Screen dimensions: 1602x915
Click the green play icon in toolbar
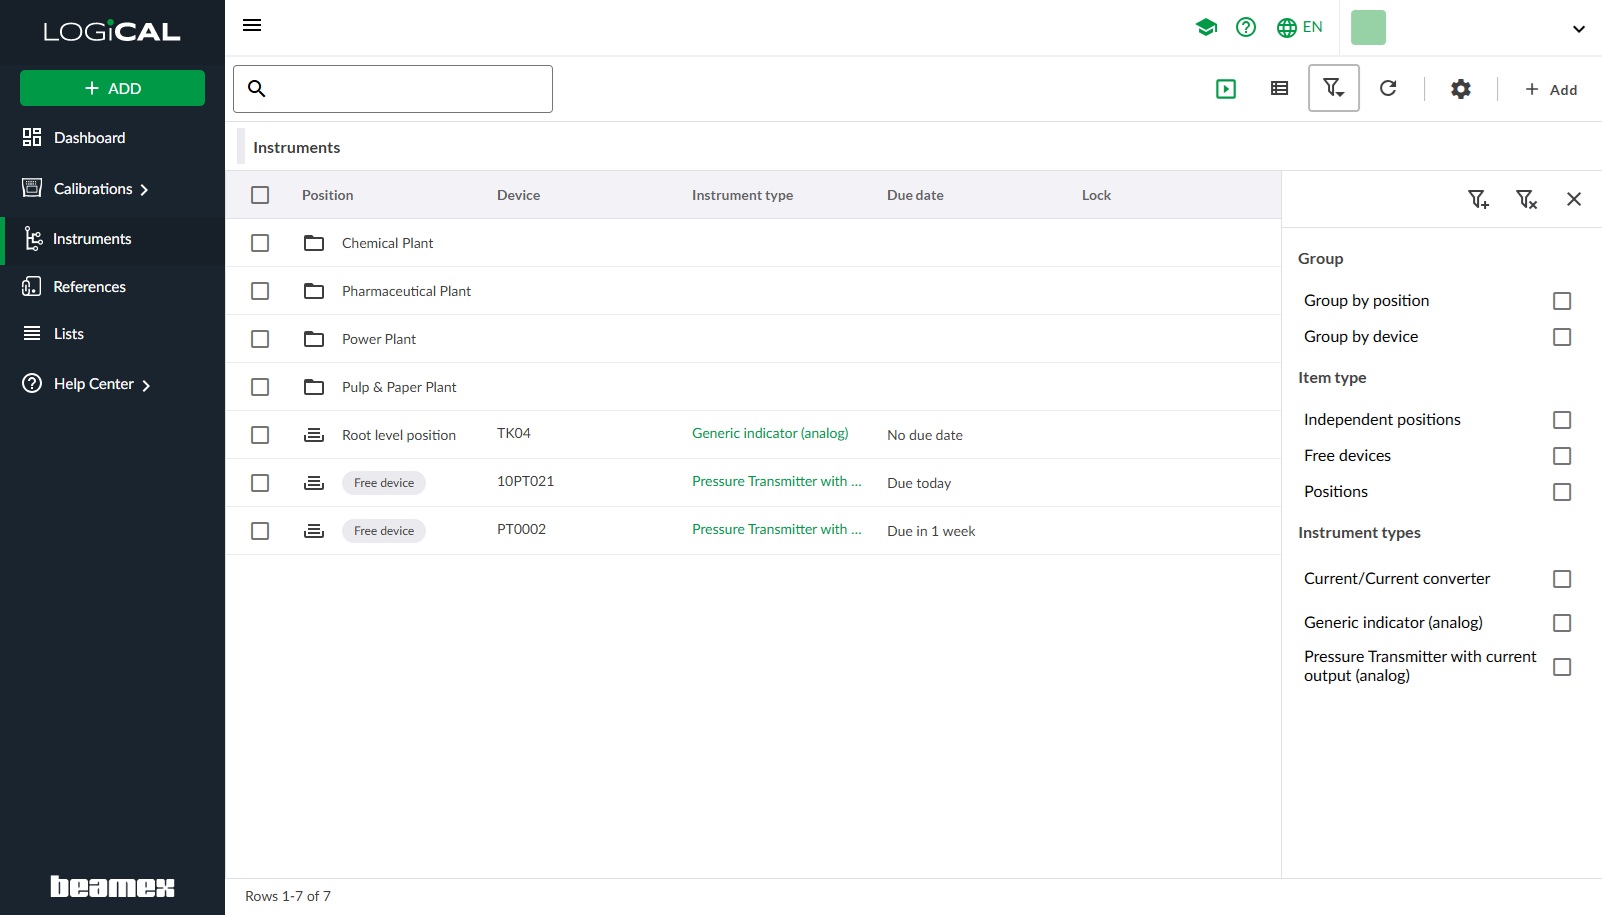[x=1226, y=89]
